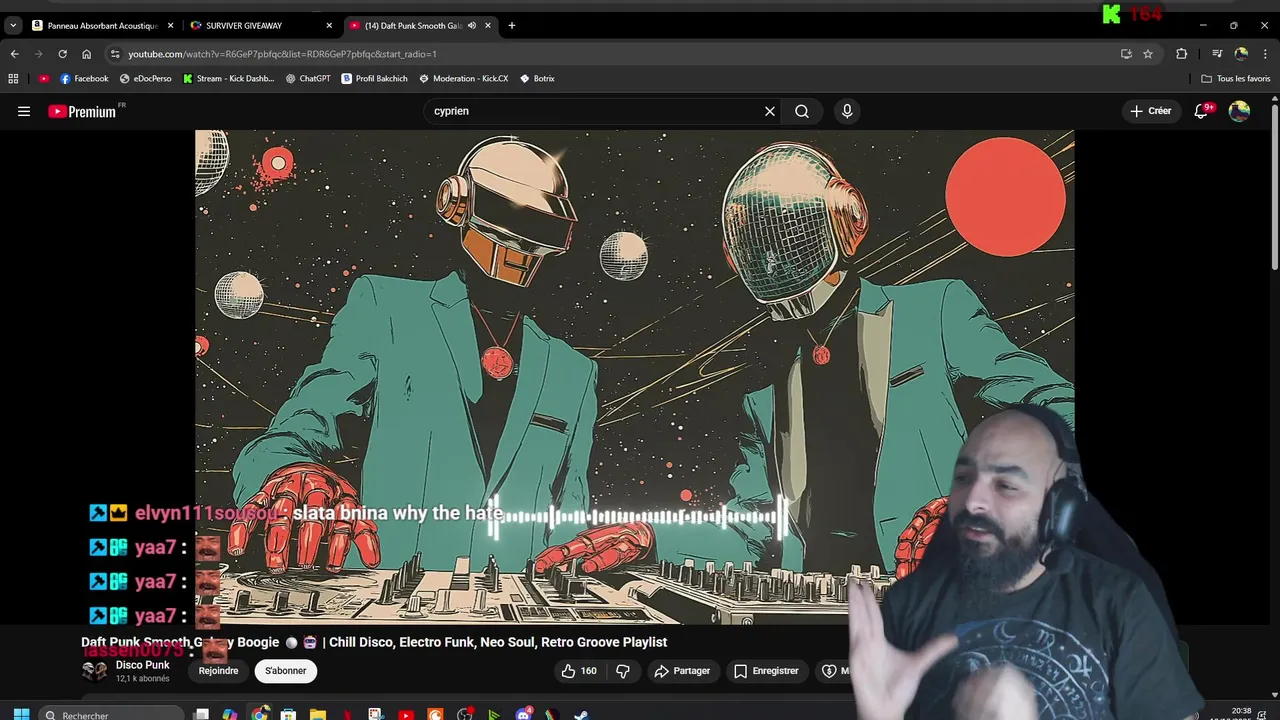Like the video with thumbs up
Image resolution: width=1280 pixels, height=720 pixels.
click(x=578, y=671)
